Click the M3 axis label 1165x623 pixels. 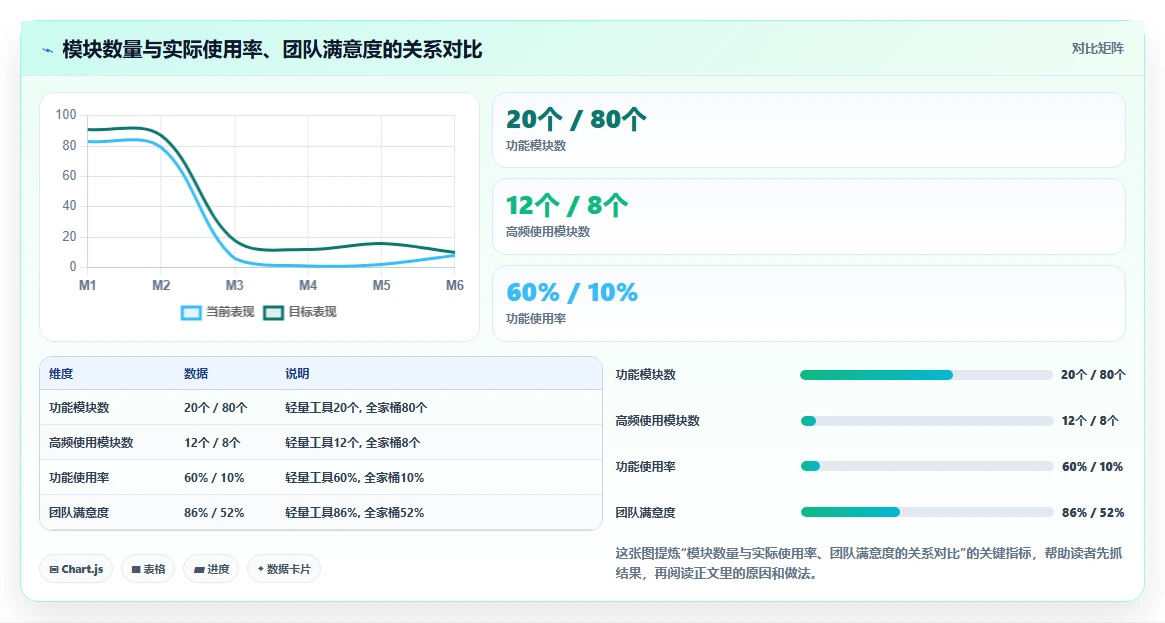[235, 285]
